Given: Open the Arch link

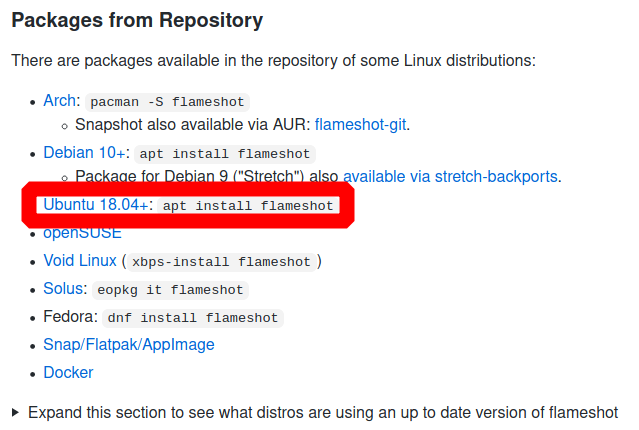Looking at the screenshot, I should coord(59,101).
